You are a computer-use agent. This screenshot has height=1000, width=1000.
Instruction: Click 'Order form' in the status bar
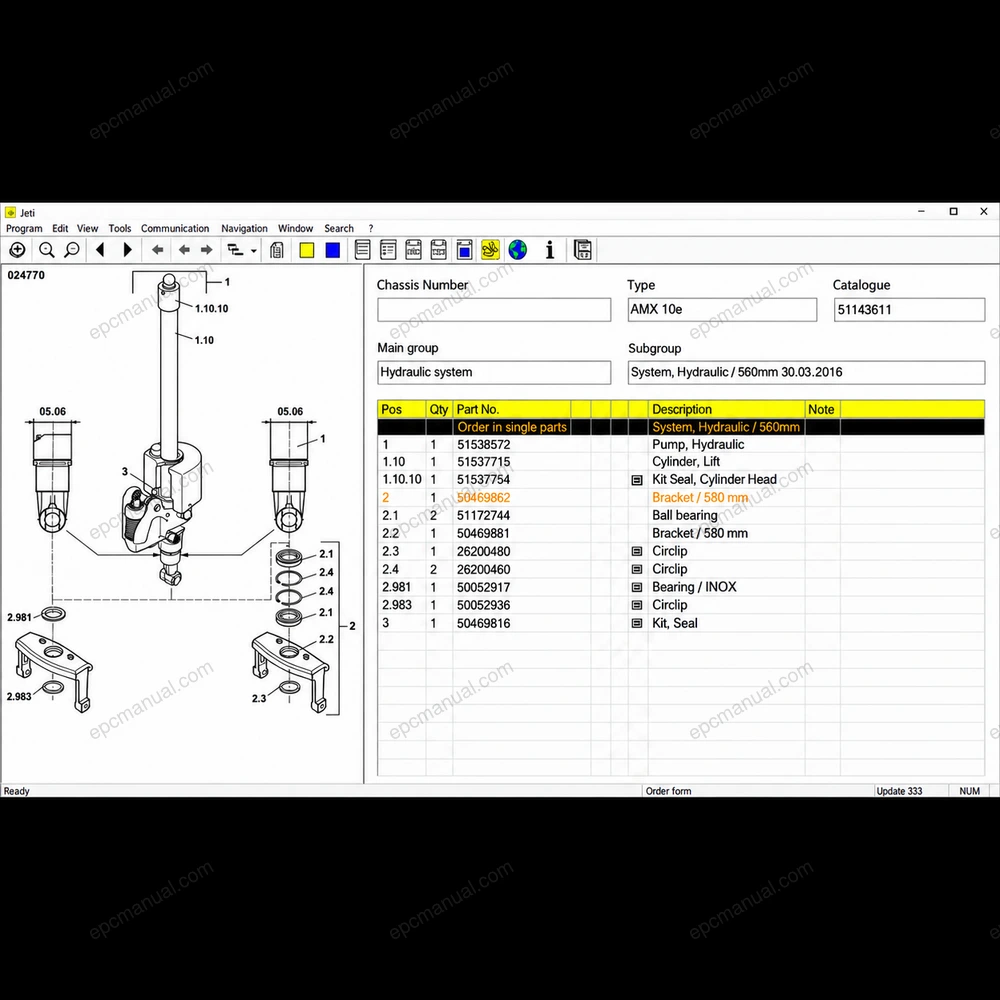pos(668,791)
